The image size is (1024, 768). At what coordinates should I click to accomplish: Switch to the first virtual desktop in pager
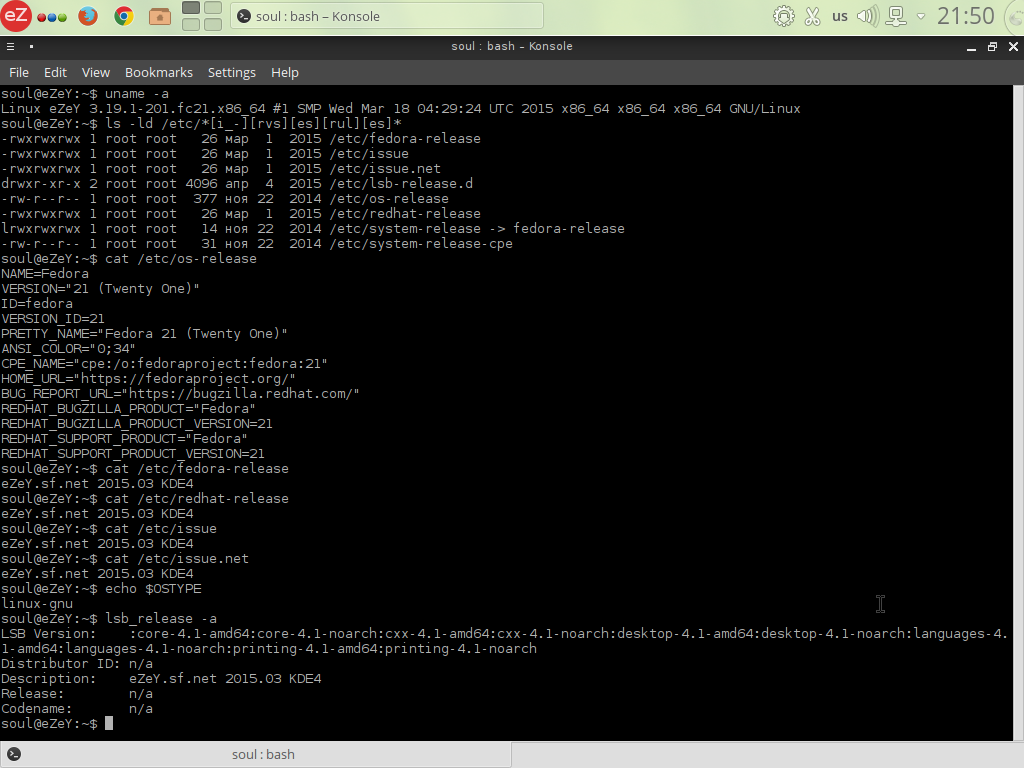[x=191, y=8]
